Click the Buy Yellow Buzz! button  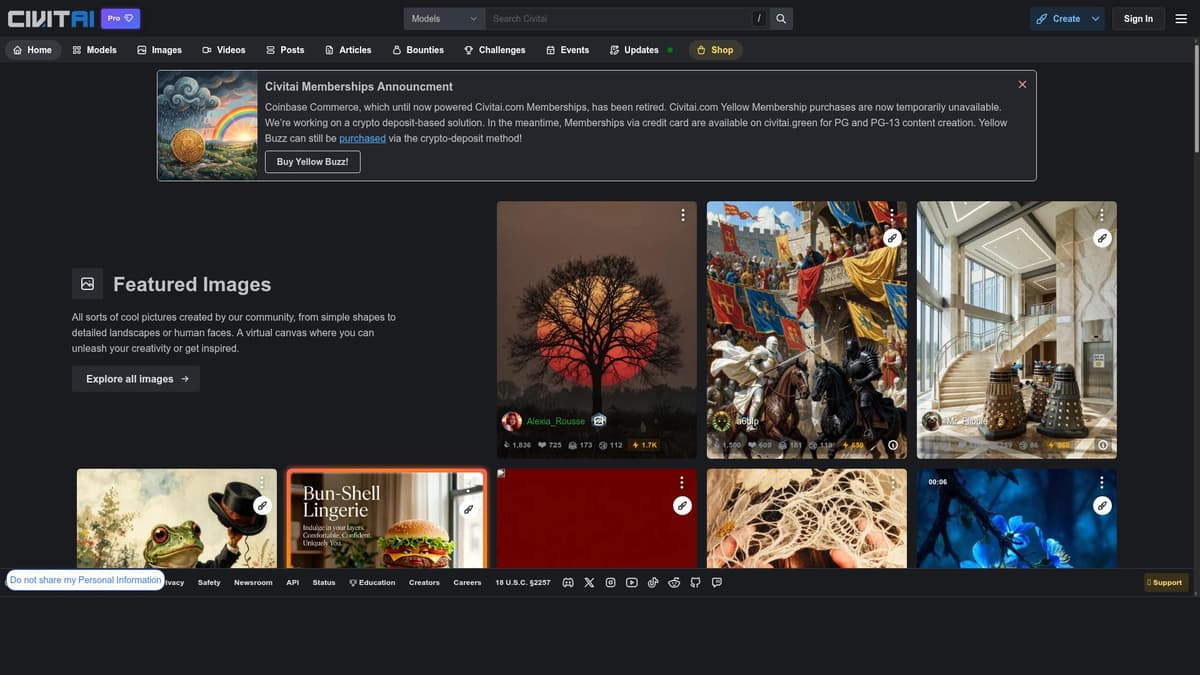(312, 161)
